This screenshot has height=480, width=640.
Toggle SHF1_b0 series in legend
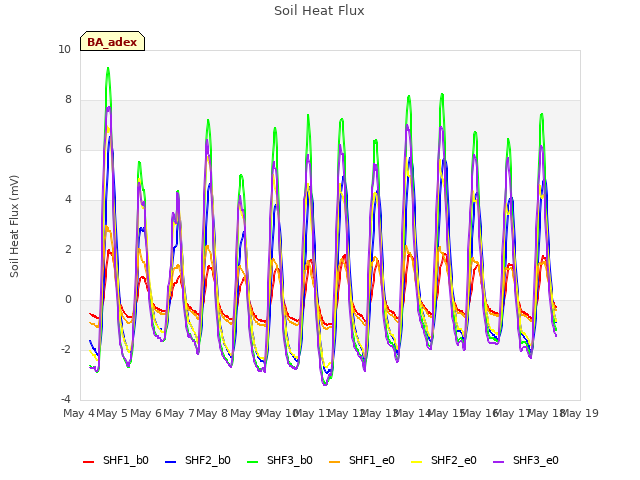tap(116, 460)
